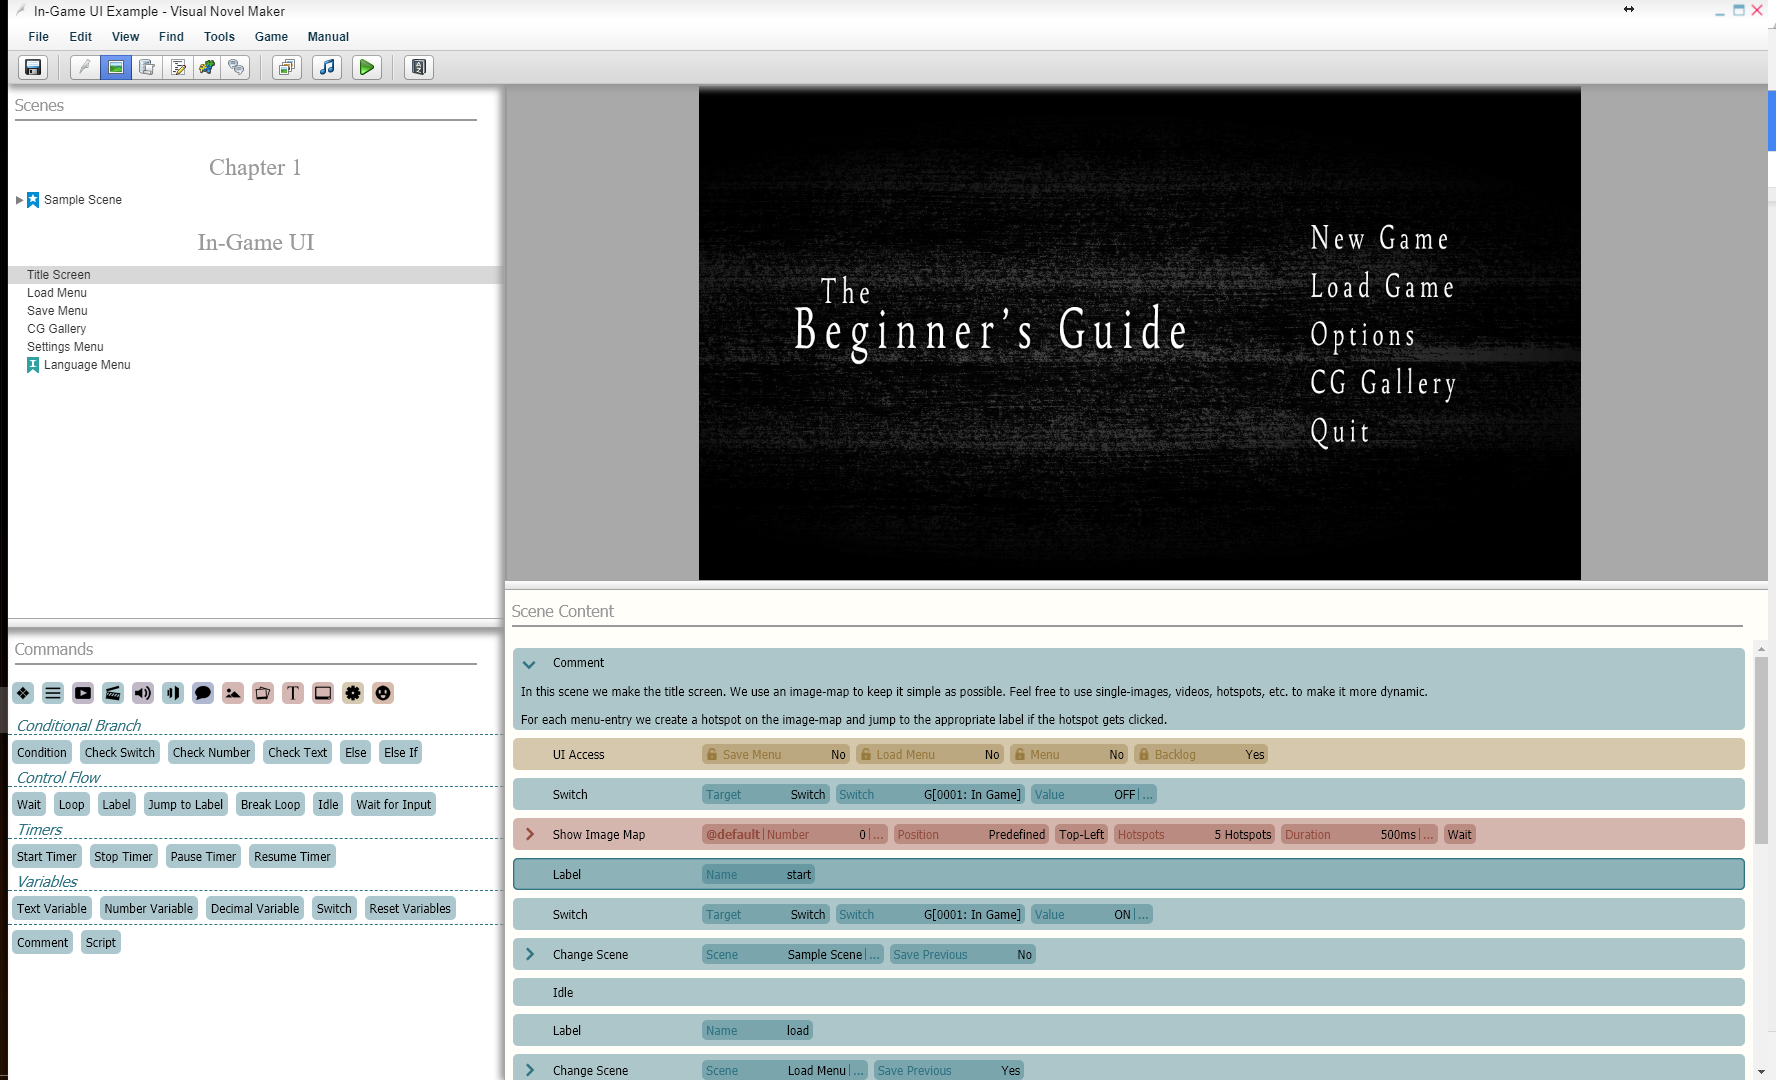Toggle the Backlog UI access field

click(x=1201, y=755)
